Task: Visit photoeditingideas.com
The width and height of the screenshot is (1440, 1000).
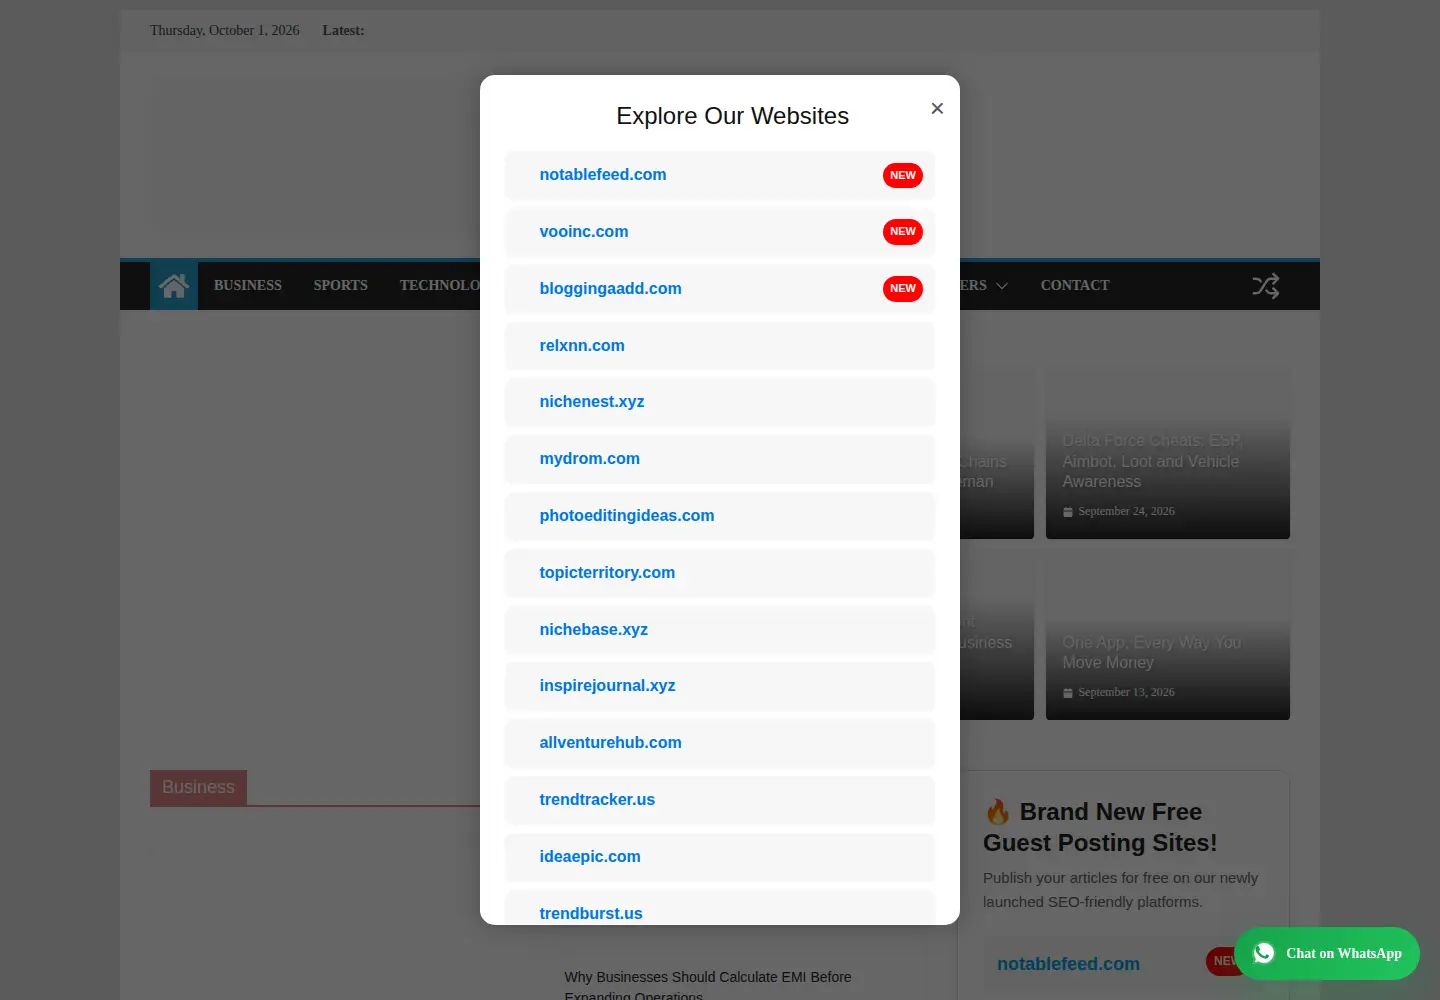Action: pos(627,516)
